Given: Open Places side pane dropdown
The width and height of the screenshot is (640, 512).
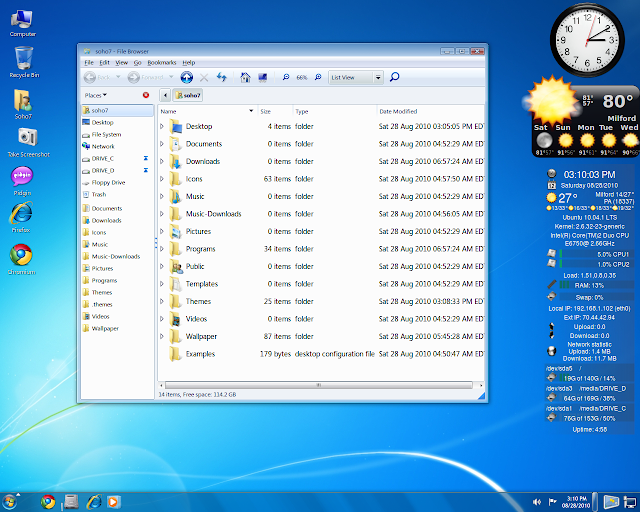Looking at the screenshot, I should (96, 95).
